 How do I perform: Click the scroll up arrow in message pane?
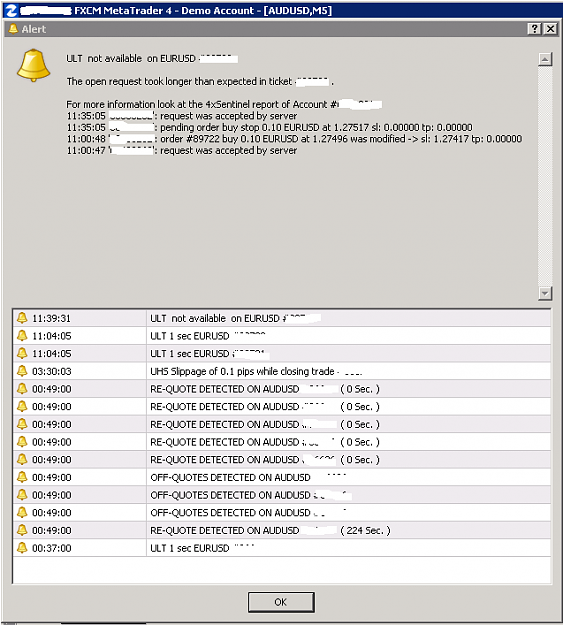pos(545,59)
